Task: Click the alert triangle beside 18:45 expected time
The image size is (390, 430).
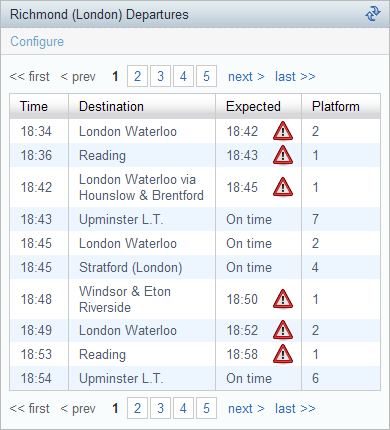Action: [x=283, y=187]
